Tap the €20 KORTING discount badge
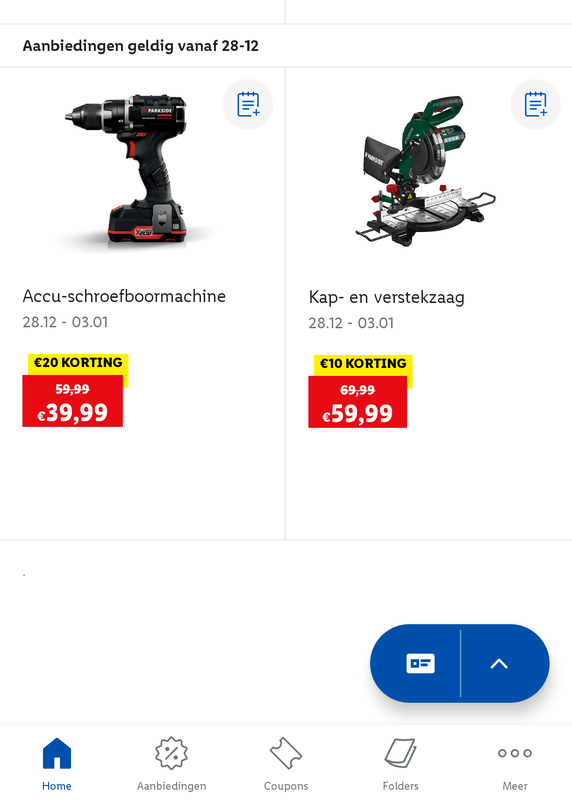The height and width of the screenshot is (800, 572). pyautogui.click(x=78, y=363)
